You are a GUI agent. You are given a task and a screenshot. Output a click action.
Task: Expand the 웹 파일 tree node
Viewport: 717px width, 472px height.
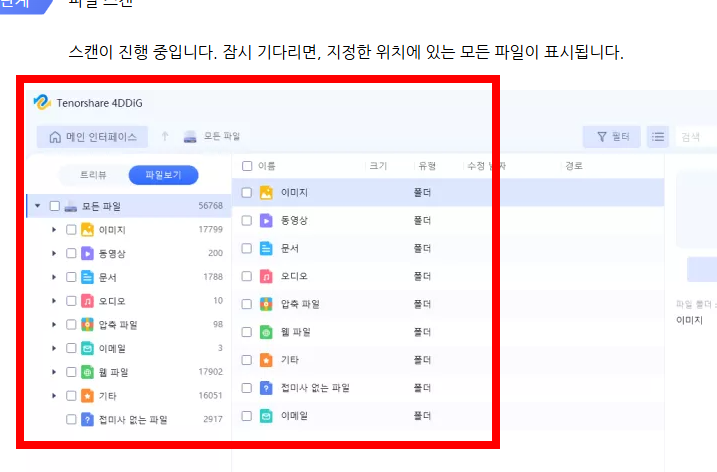coord(54,372)
